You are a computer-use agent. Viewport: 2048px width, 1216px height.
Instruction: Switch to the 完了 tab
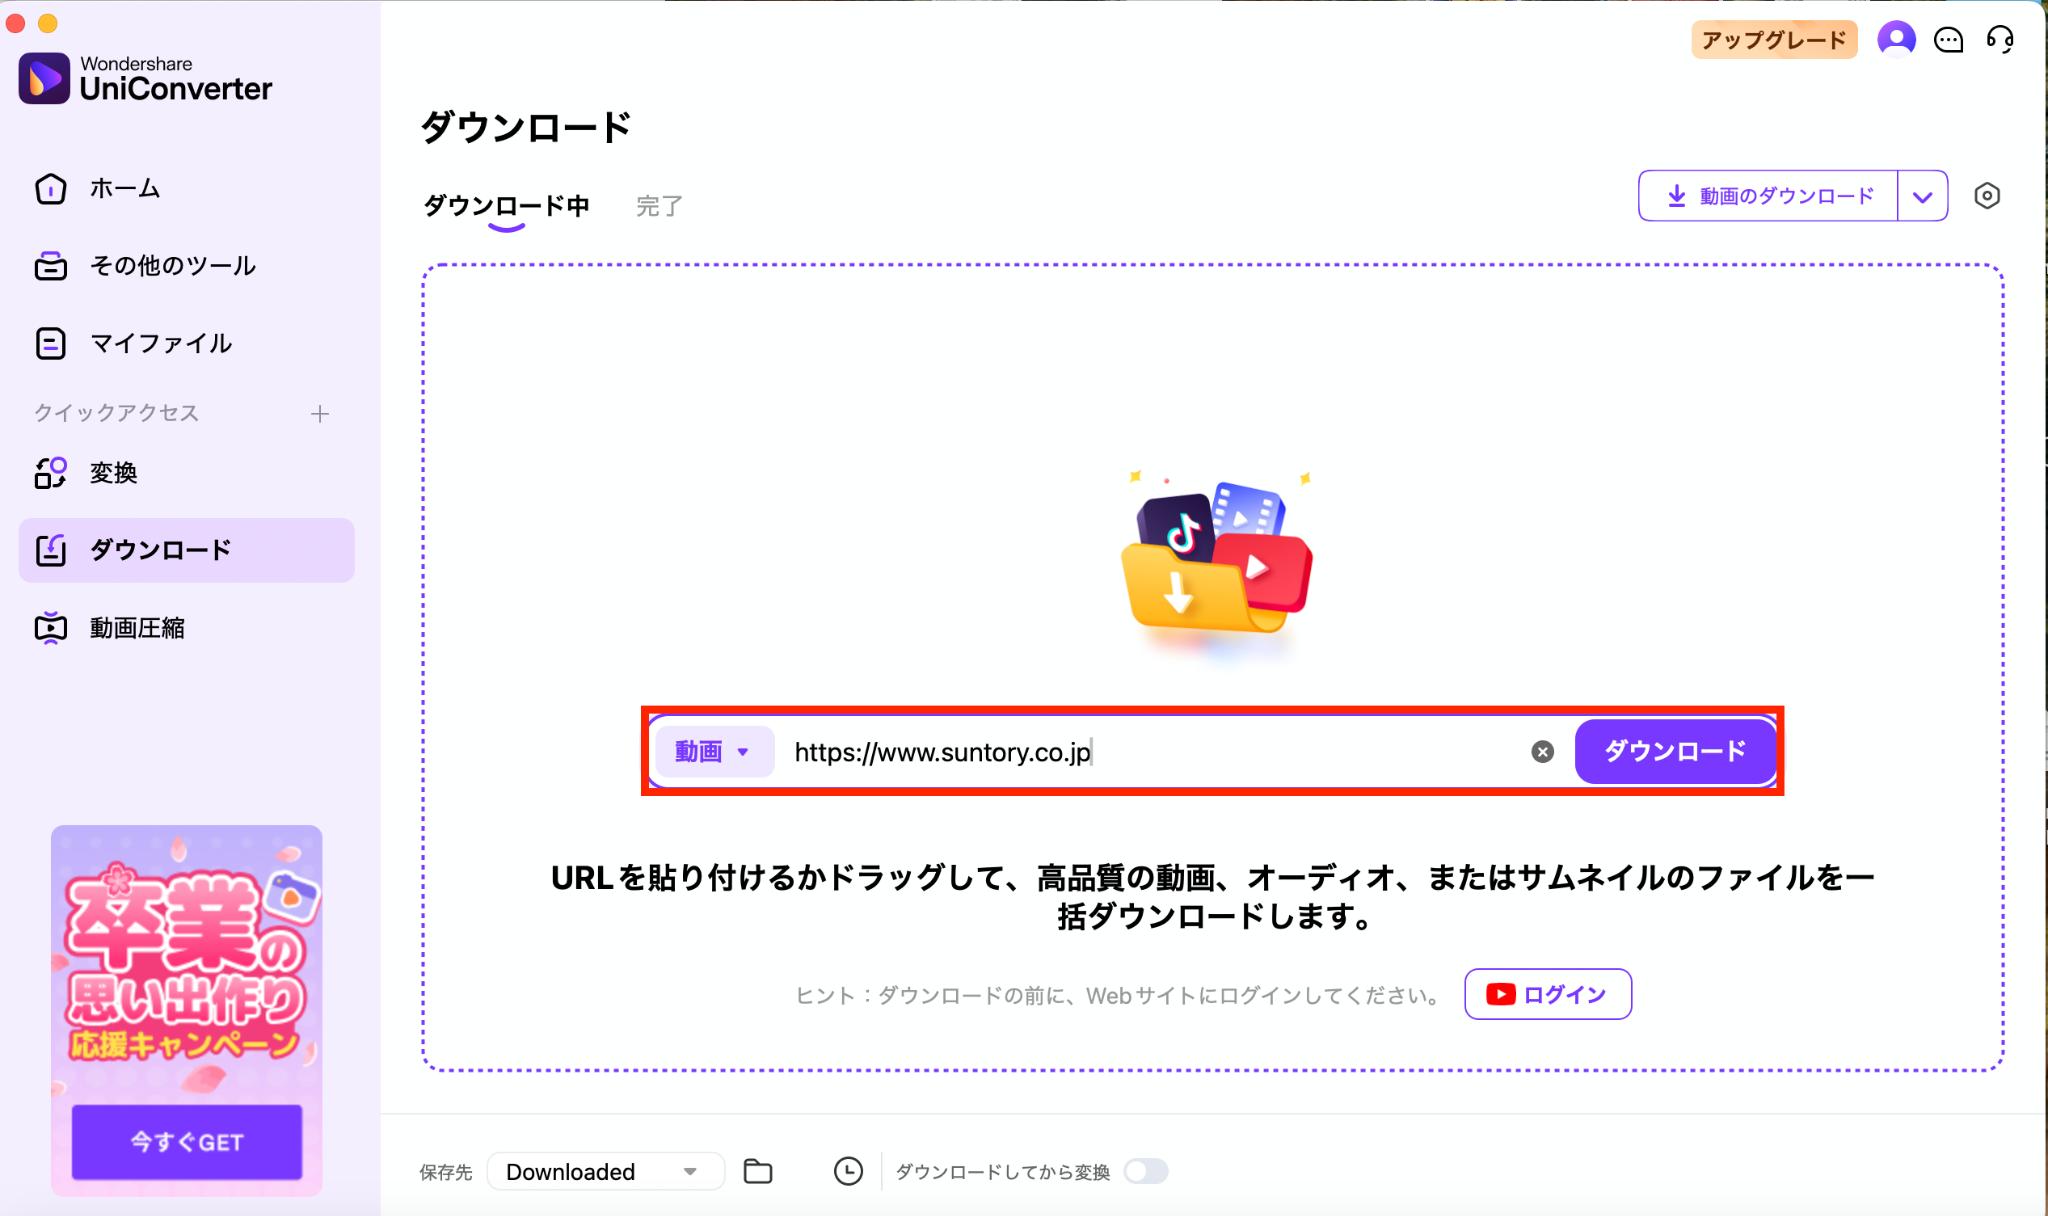pyautogui.click(x=660, y=206)
